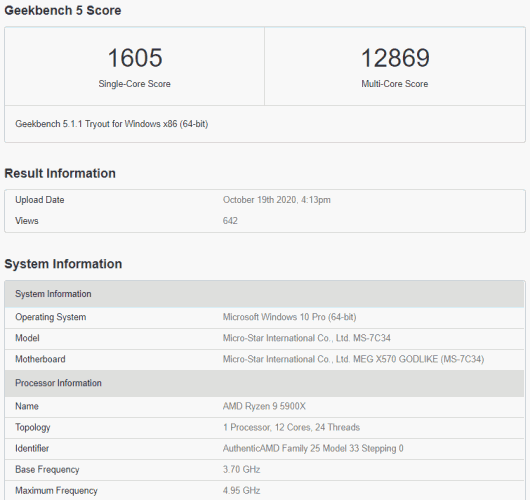Click the Geekbench 5 Score heading
Screen dimensions: 530x500
[63, 10]
